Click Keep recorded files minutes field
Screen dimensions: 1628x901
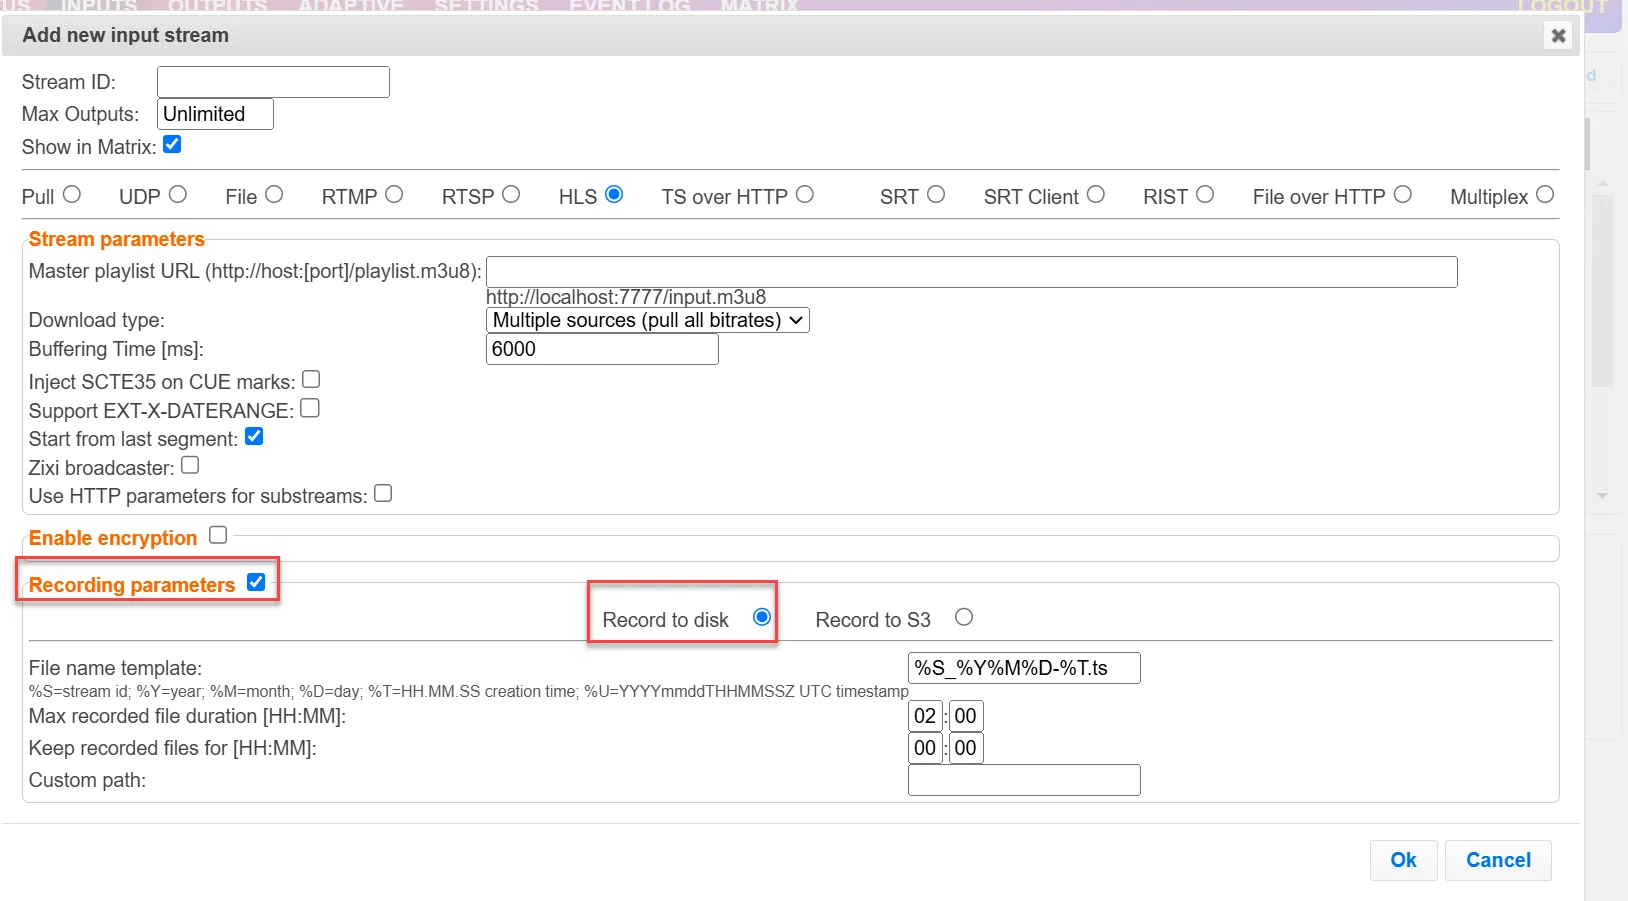(966, 748)
